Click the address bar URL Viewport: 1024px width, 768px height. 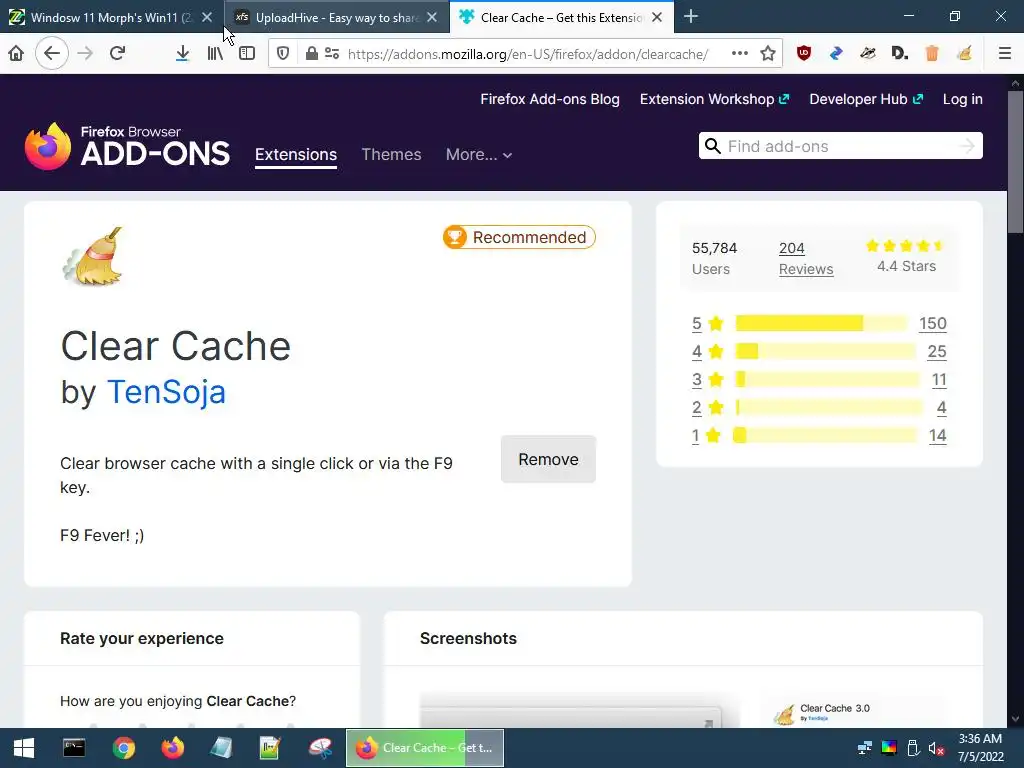pos(528,54)
